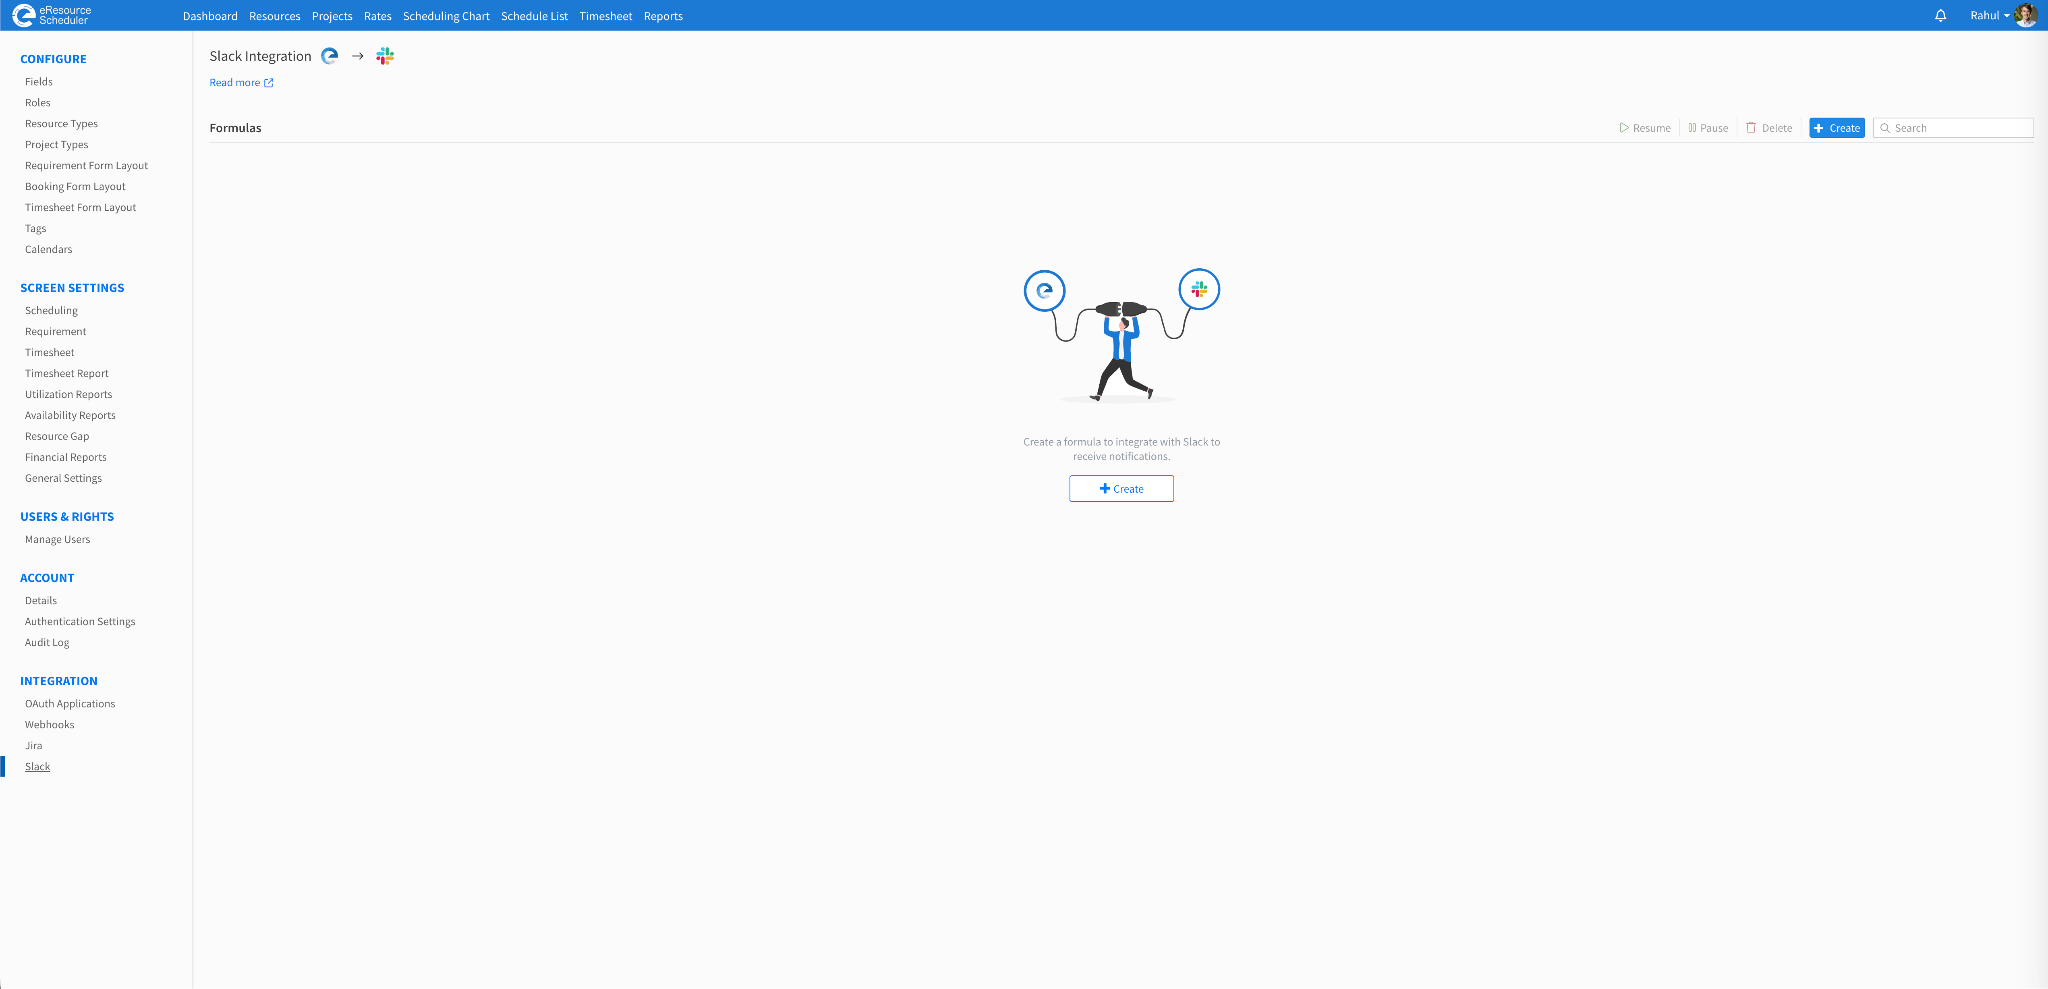
Task: Open Webhooks integration
Action: click(50, 725)
